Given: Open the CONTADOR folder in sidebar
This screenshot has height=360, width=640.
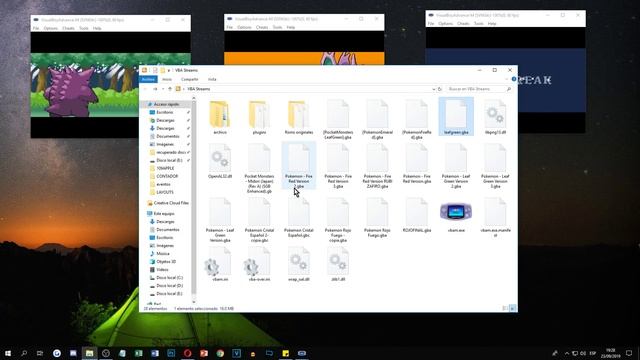Looking at the screenshot, I should pos(167,176).
